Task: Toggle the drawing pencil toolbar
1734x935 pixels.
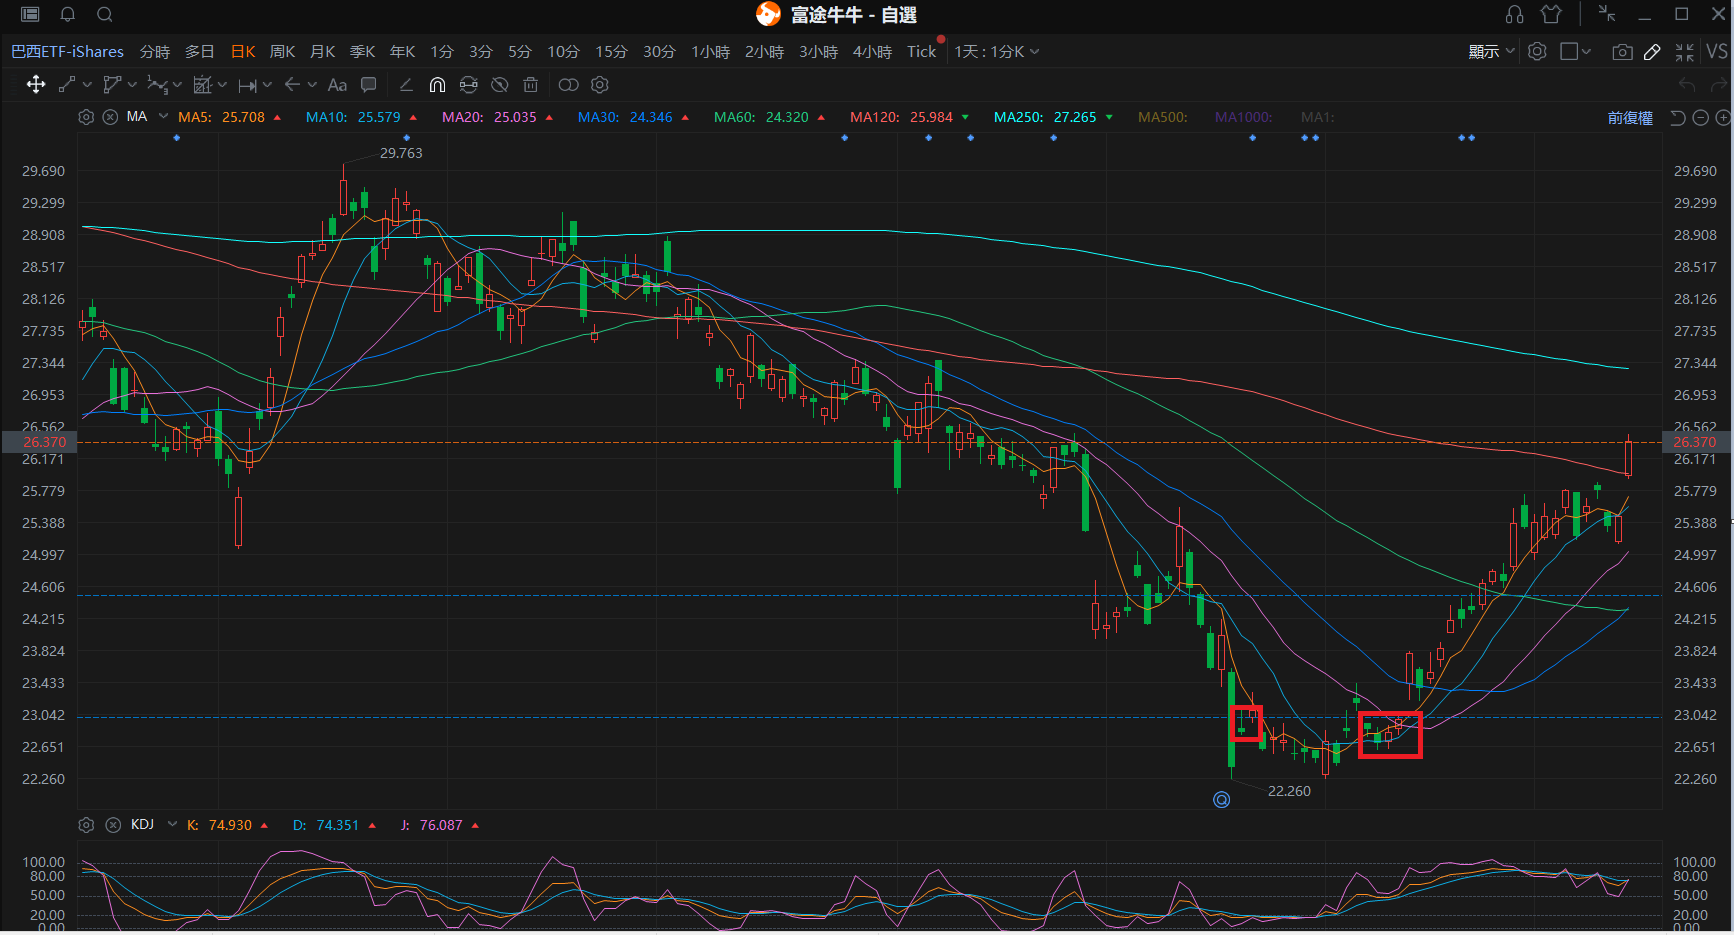Action: click(1652, 52)
